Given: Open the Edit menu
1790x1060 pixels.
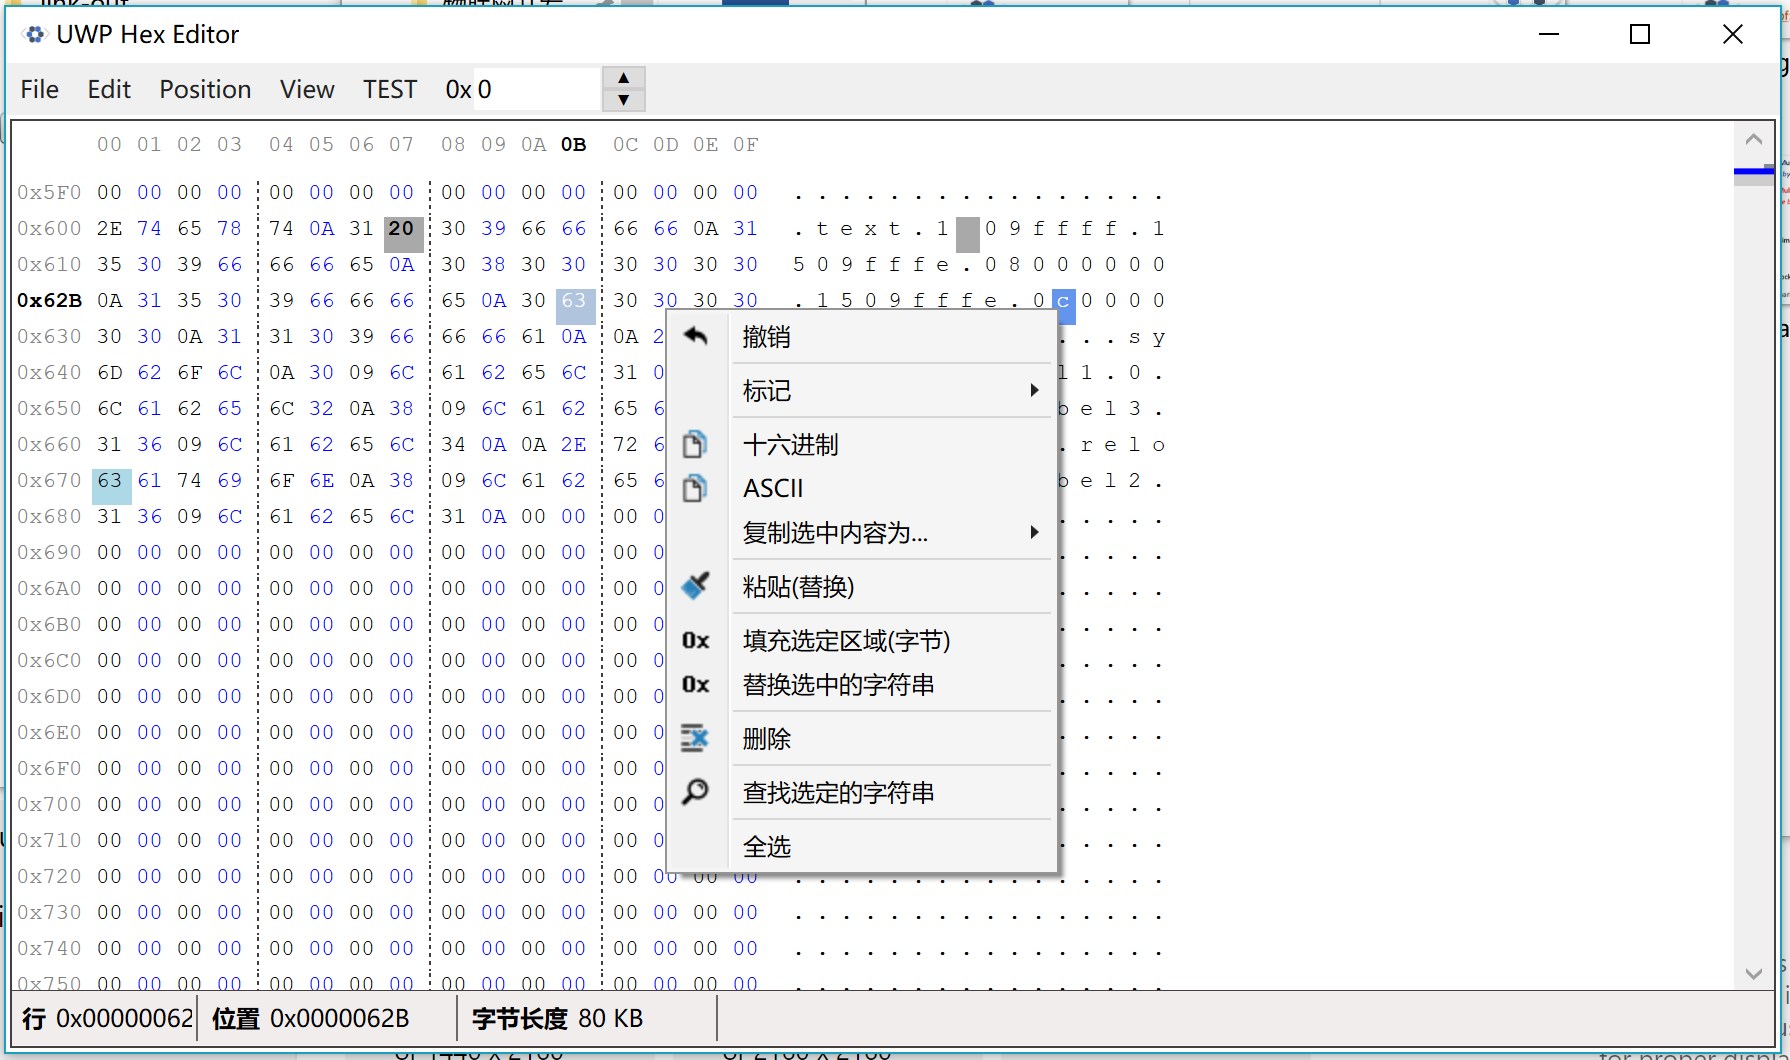Looking at the screenshot, I should point(109,89).
